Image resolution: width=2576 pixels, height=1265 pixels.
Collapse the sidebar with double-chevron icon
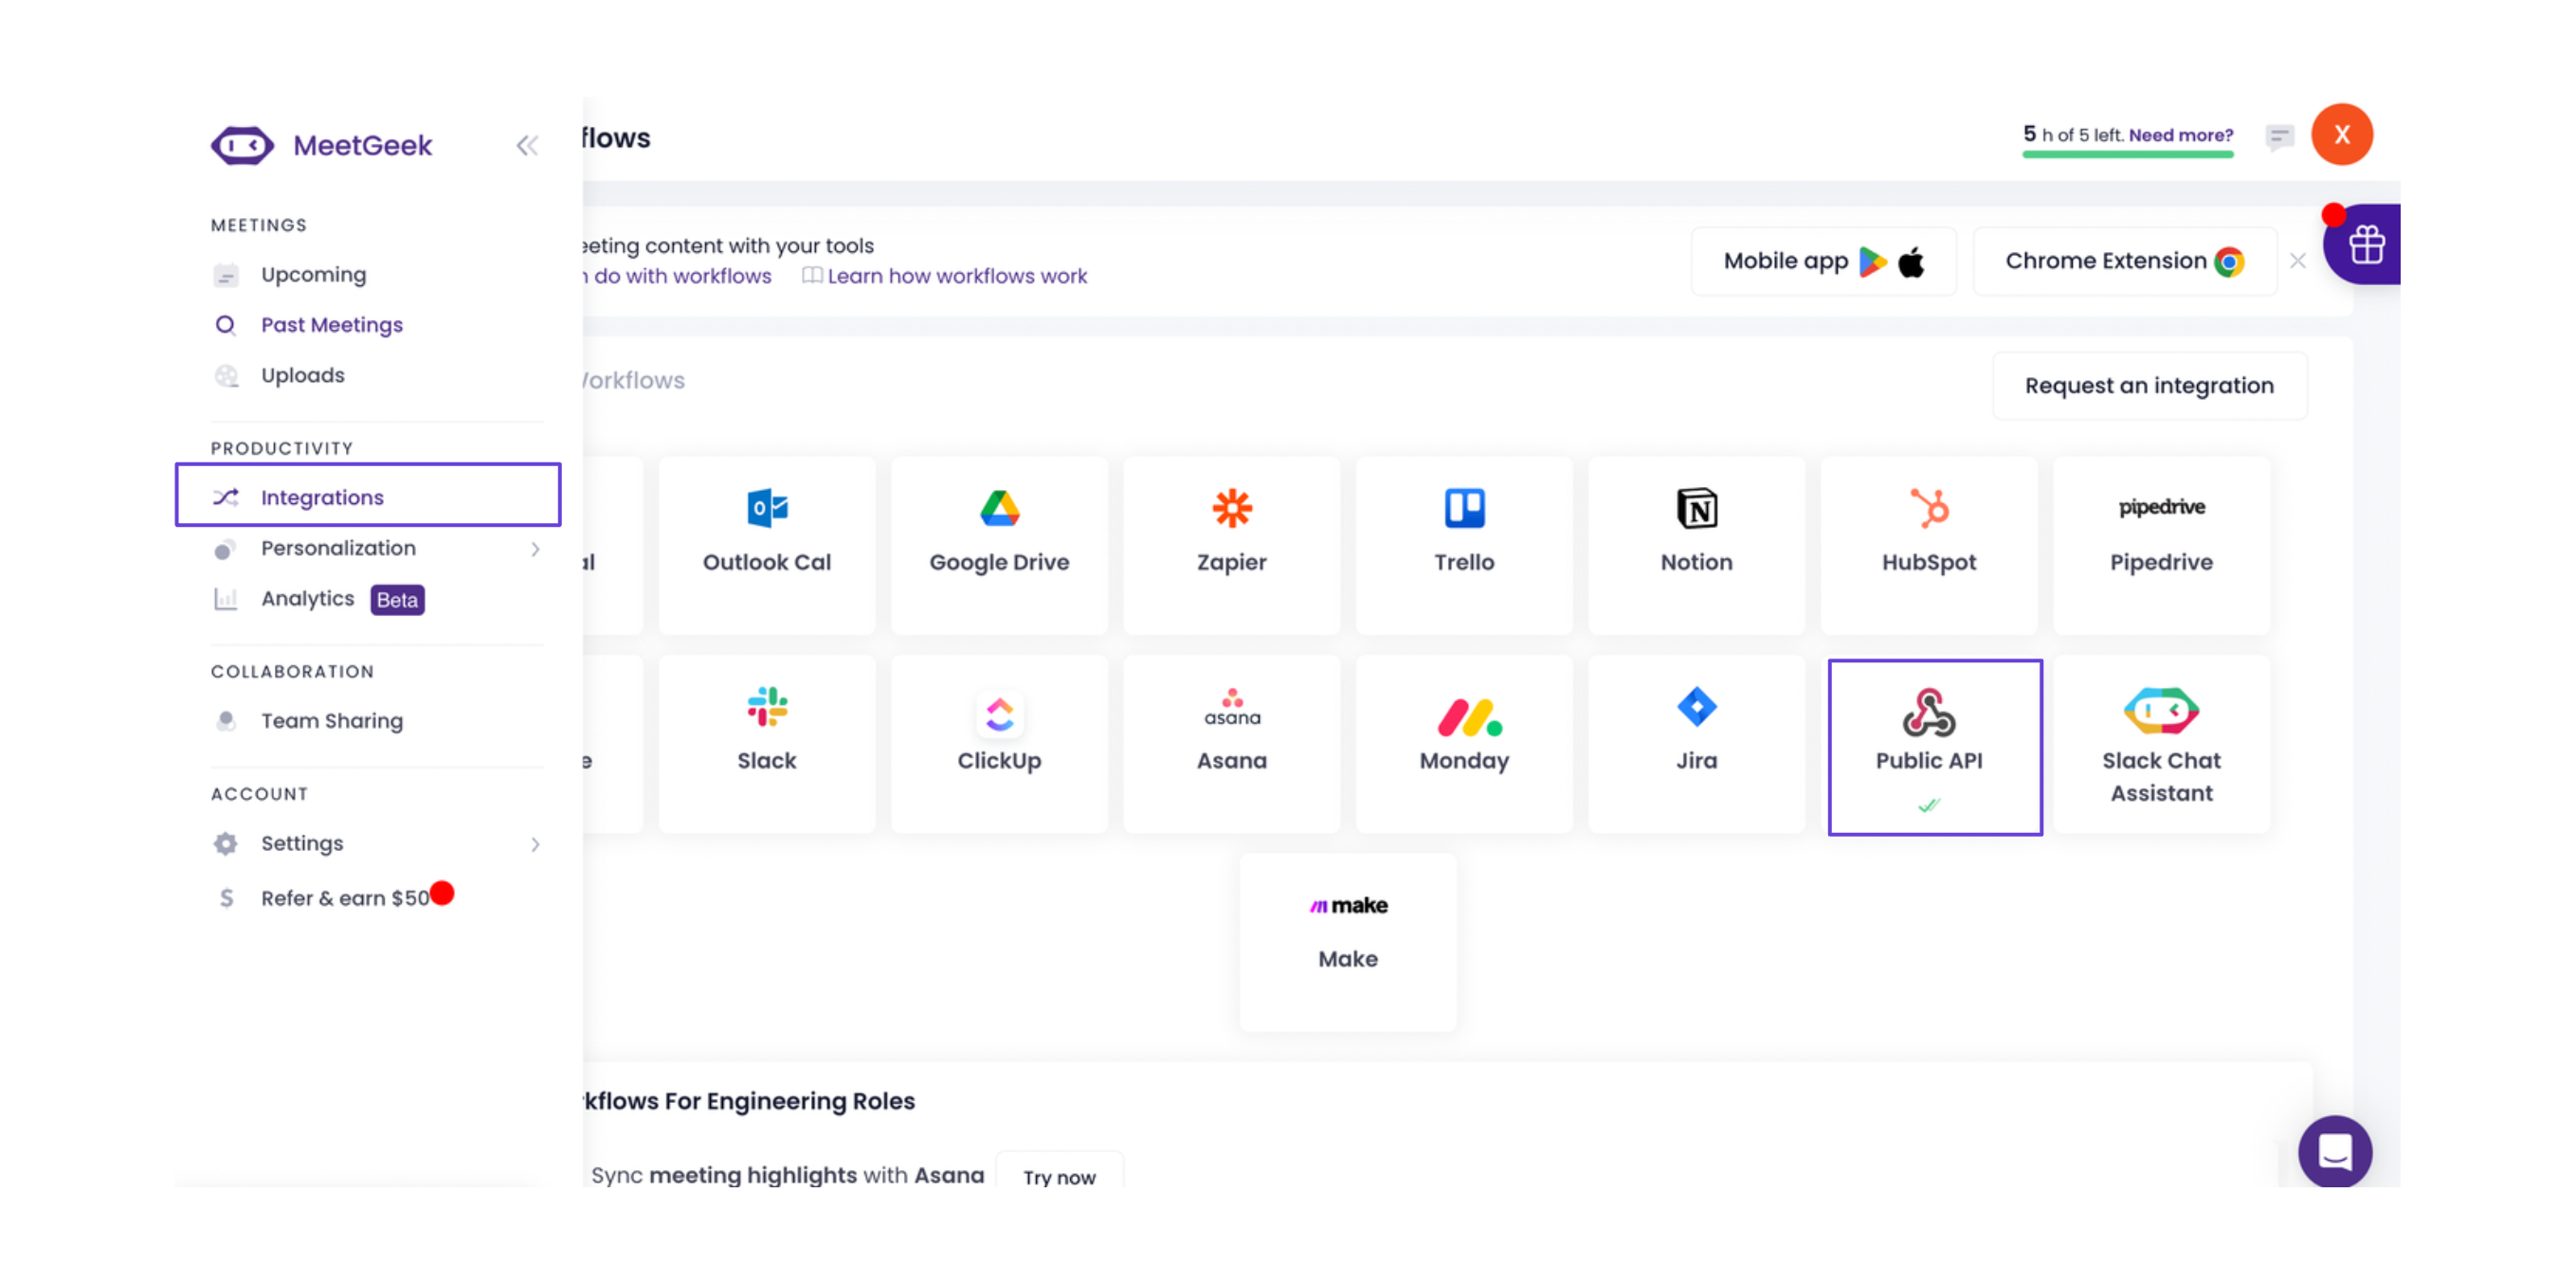(x=527, y=146)
